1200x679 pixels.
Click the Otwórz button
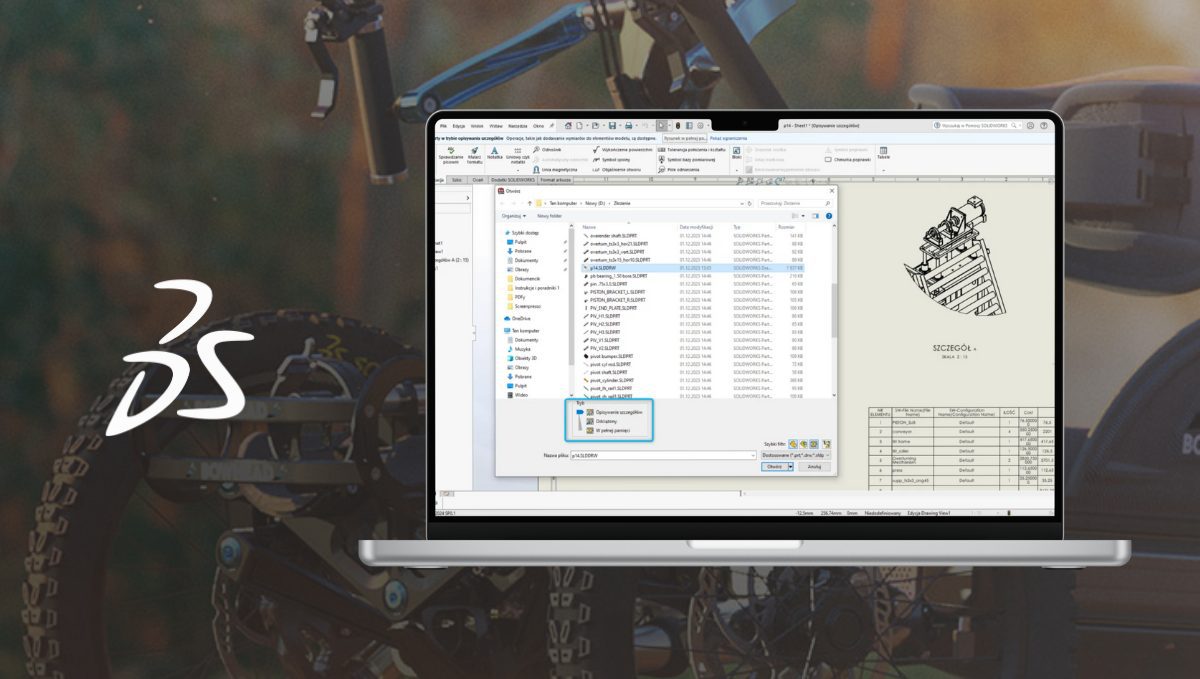coord(773,466)
